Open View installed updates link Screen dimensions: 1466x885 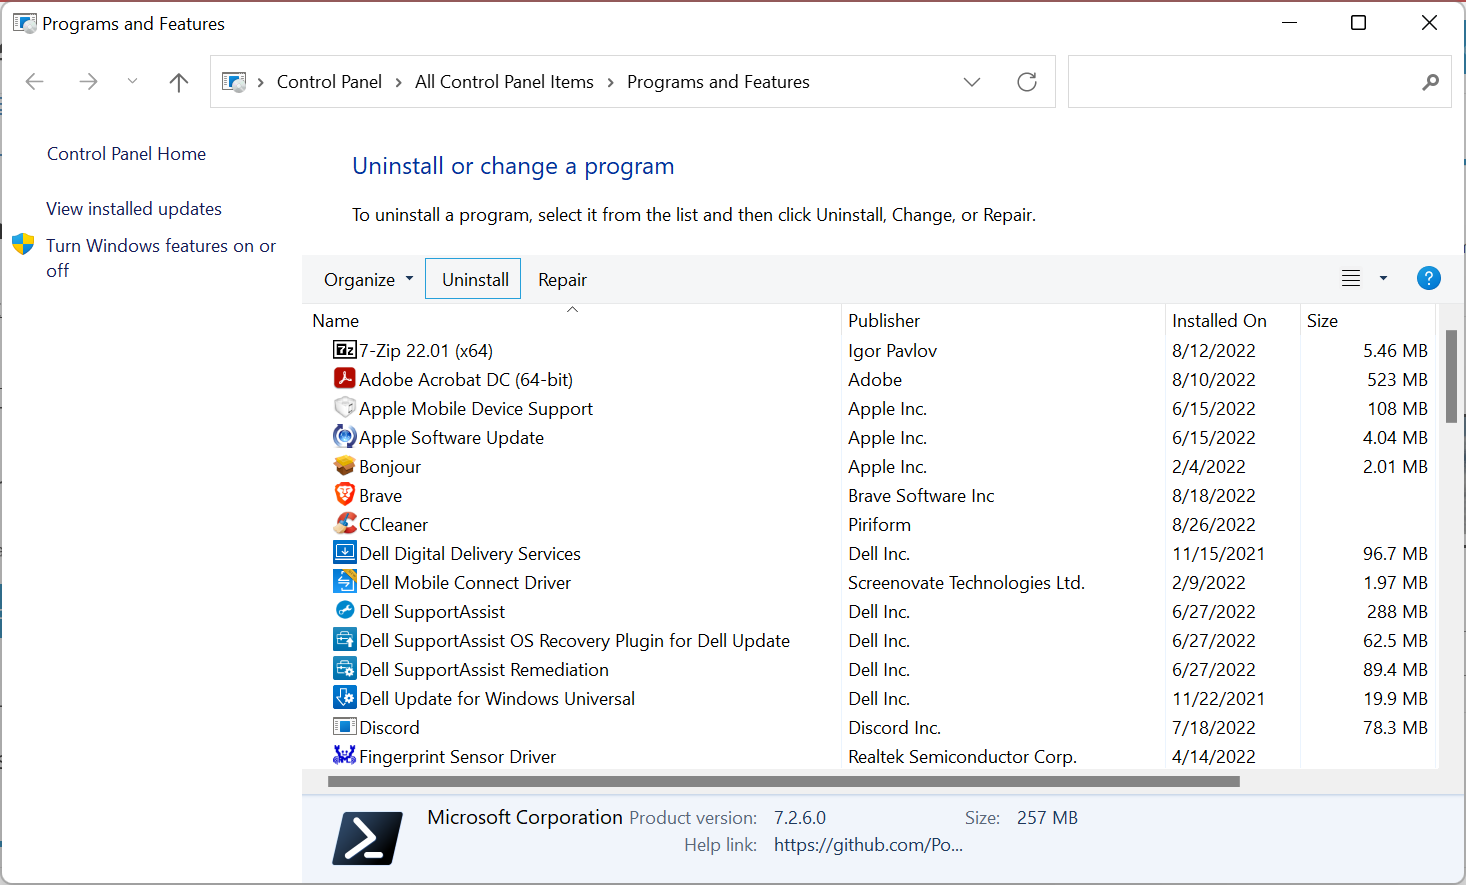pyautogui.click(x=134, y=209)
